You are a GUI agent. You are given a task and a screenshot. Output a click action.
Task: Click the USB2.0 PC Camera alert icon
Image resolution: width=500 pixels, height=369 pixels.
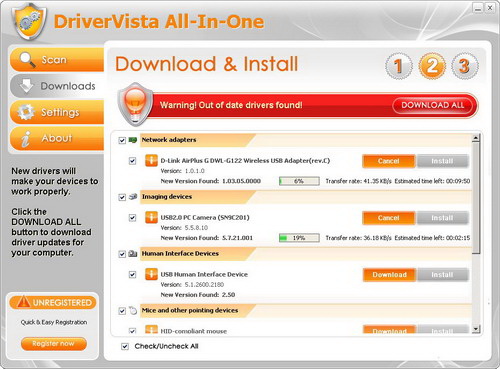coord(151,217)
